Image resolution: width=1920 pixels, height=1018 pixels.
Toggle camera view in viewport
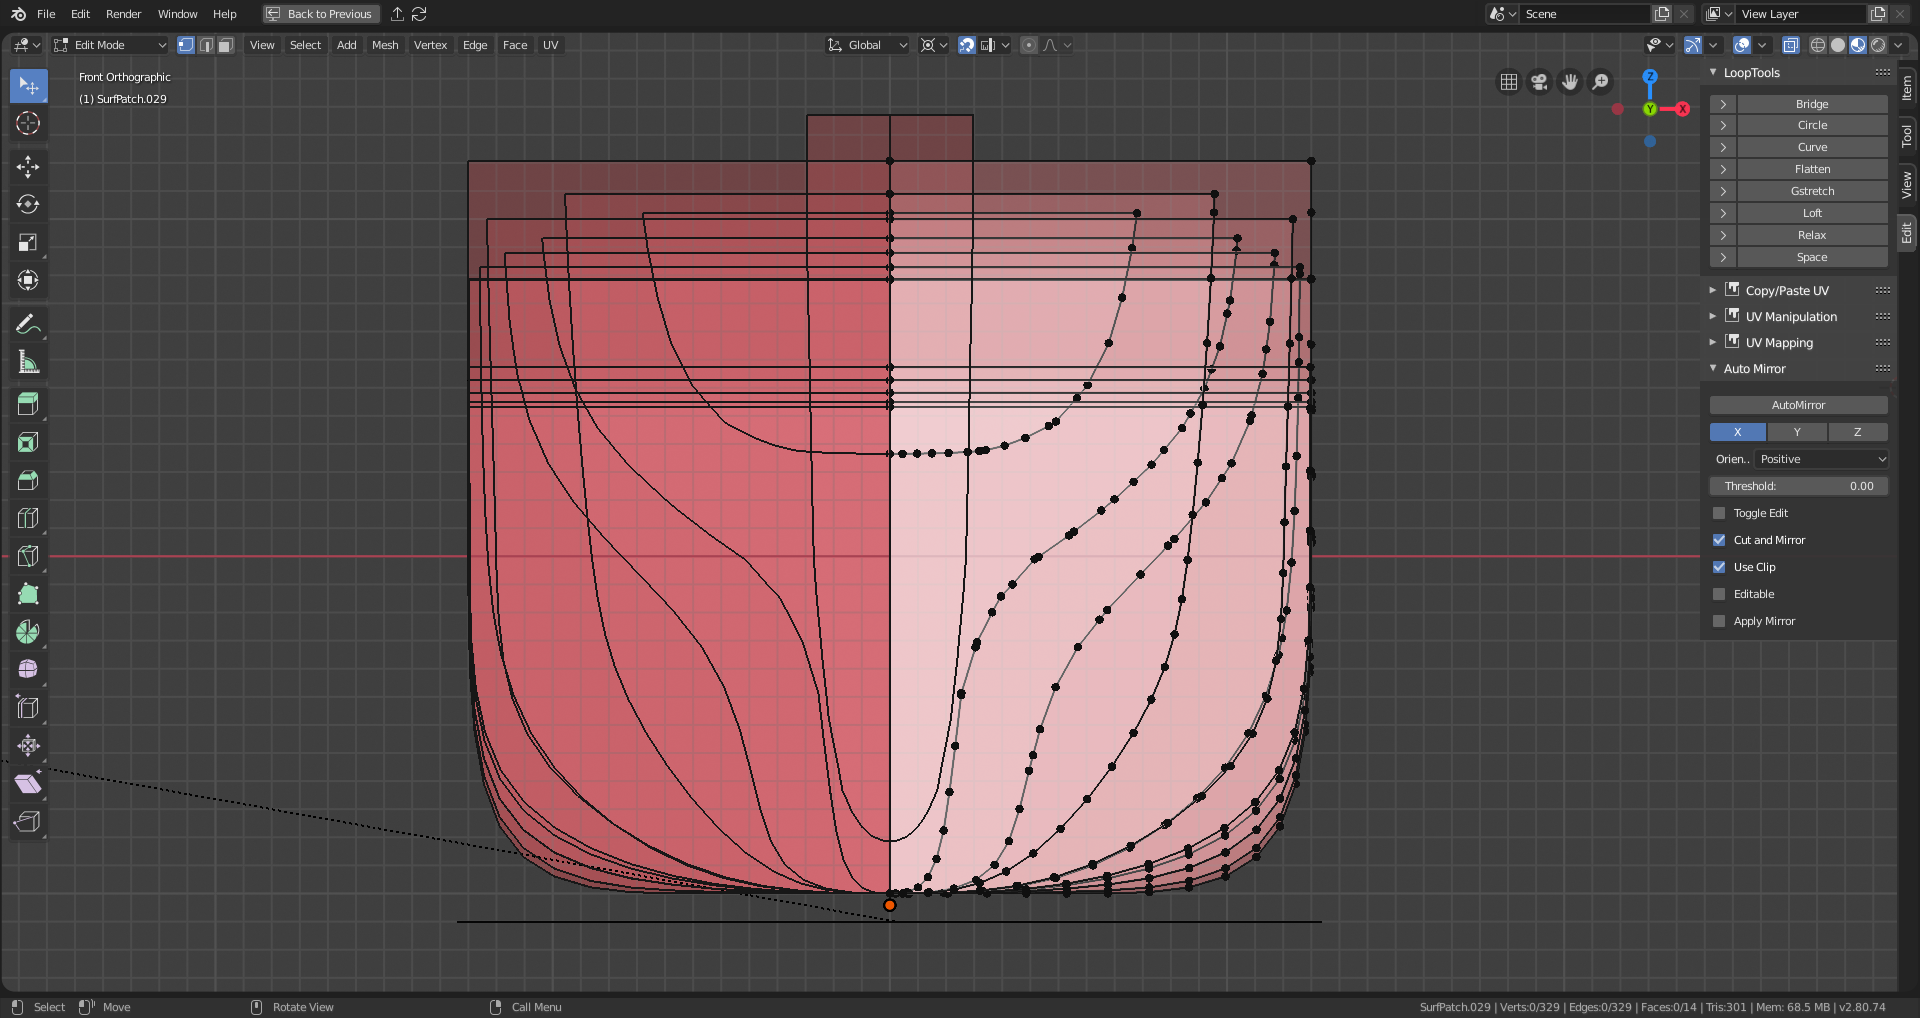click(1539, 82)
